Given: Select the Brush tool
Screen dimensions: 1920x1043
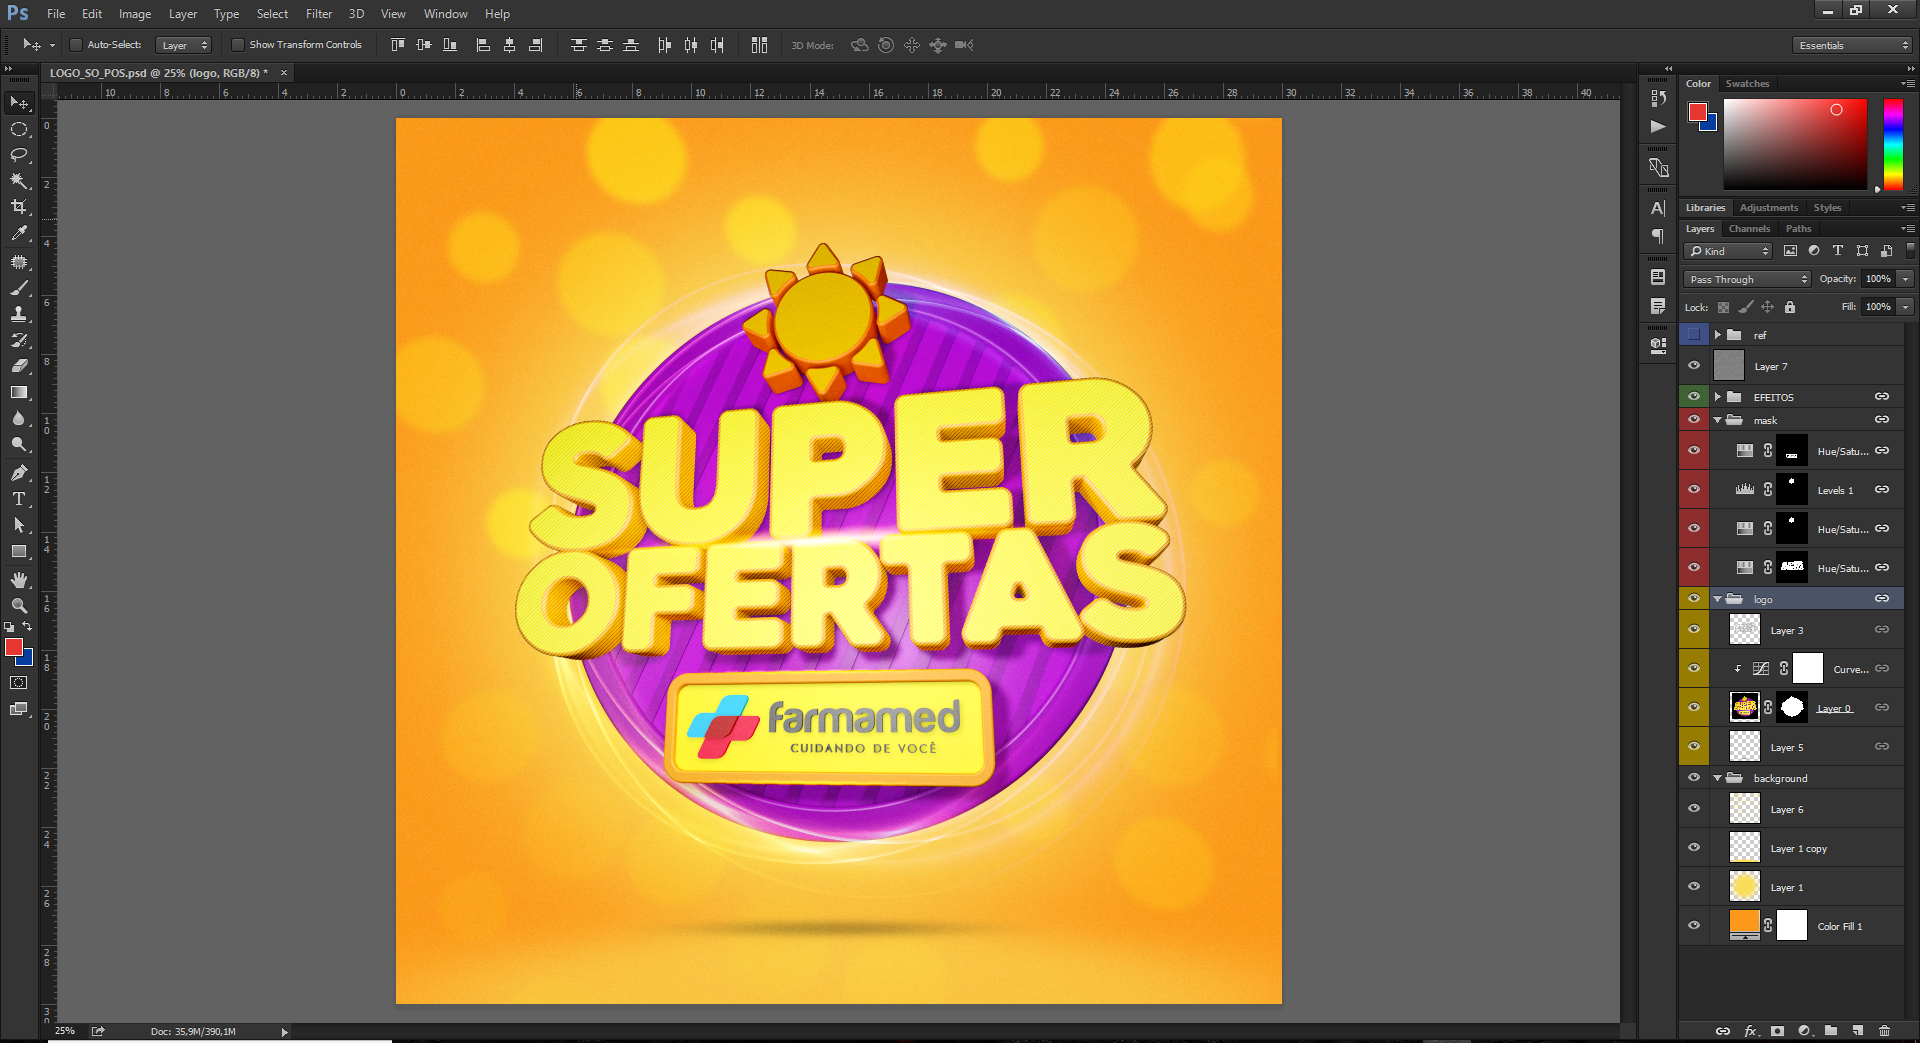Looking at the screenshot, I should click(x=19, y=288).
